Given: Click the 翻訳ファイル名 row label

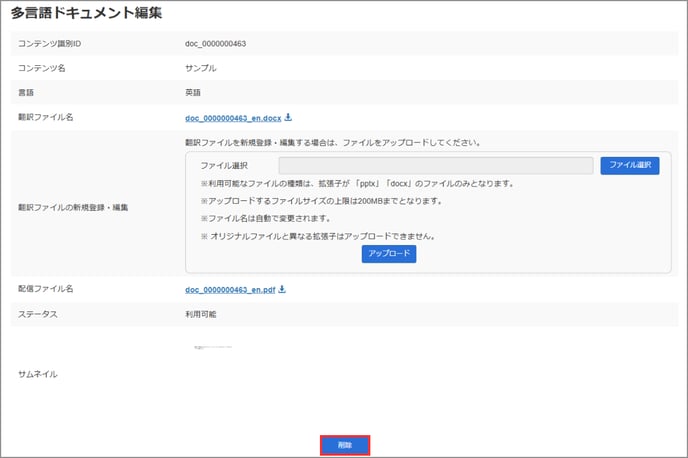Looking at the screenshot, I should click(47, 117).
